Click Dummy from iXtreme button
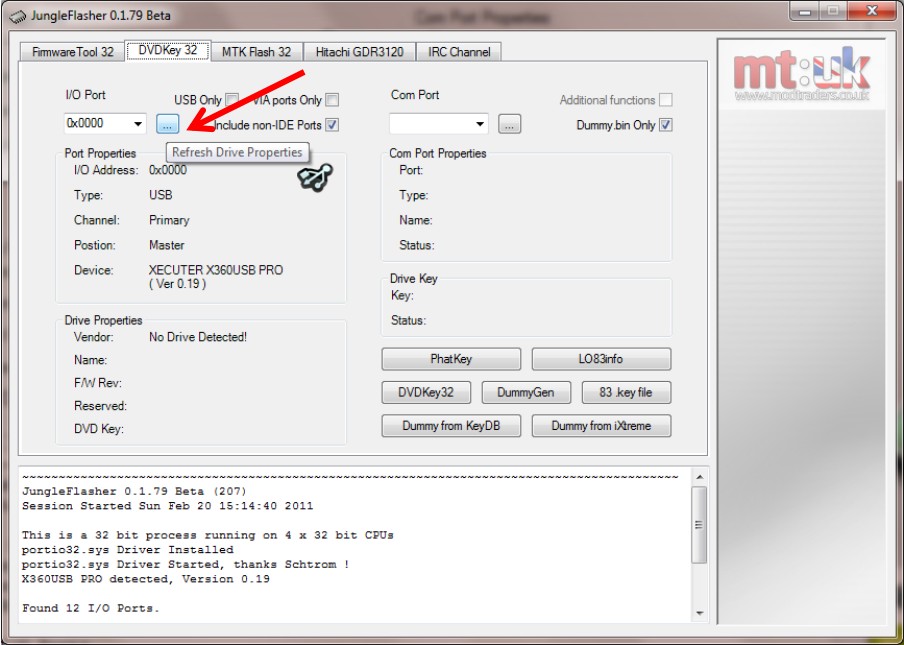This screenshot has height=645, width=904. pyautogui.click(x=601, y=426)
